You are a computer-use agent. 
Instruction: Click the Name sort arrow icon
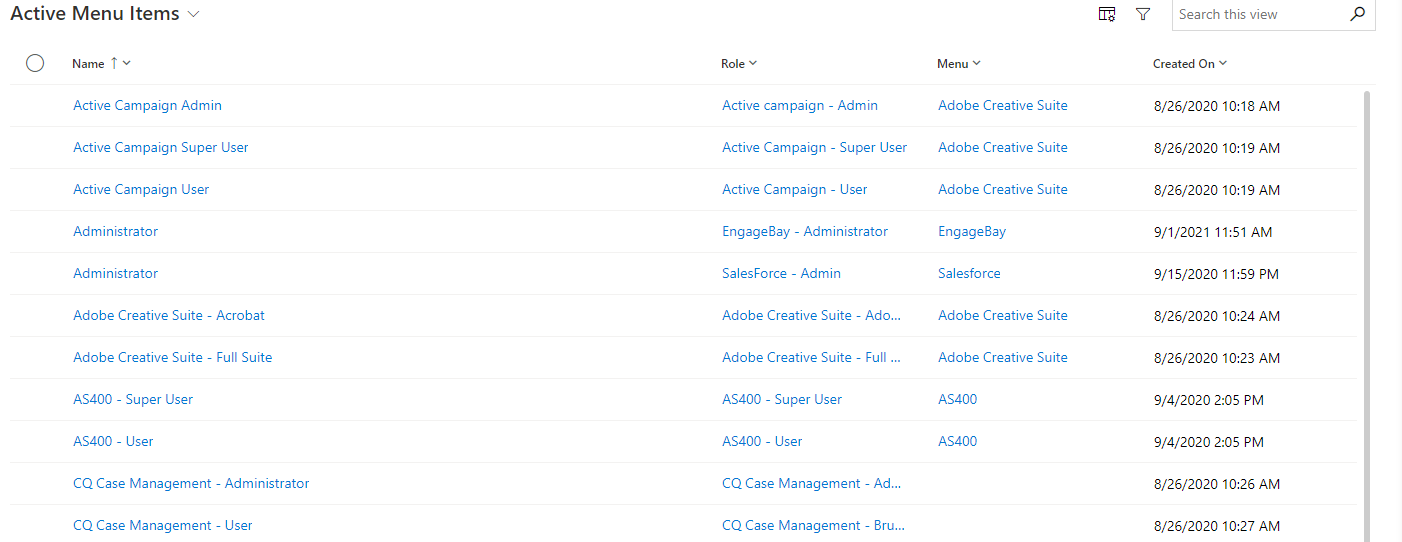[x=114, y=63]
